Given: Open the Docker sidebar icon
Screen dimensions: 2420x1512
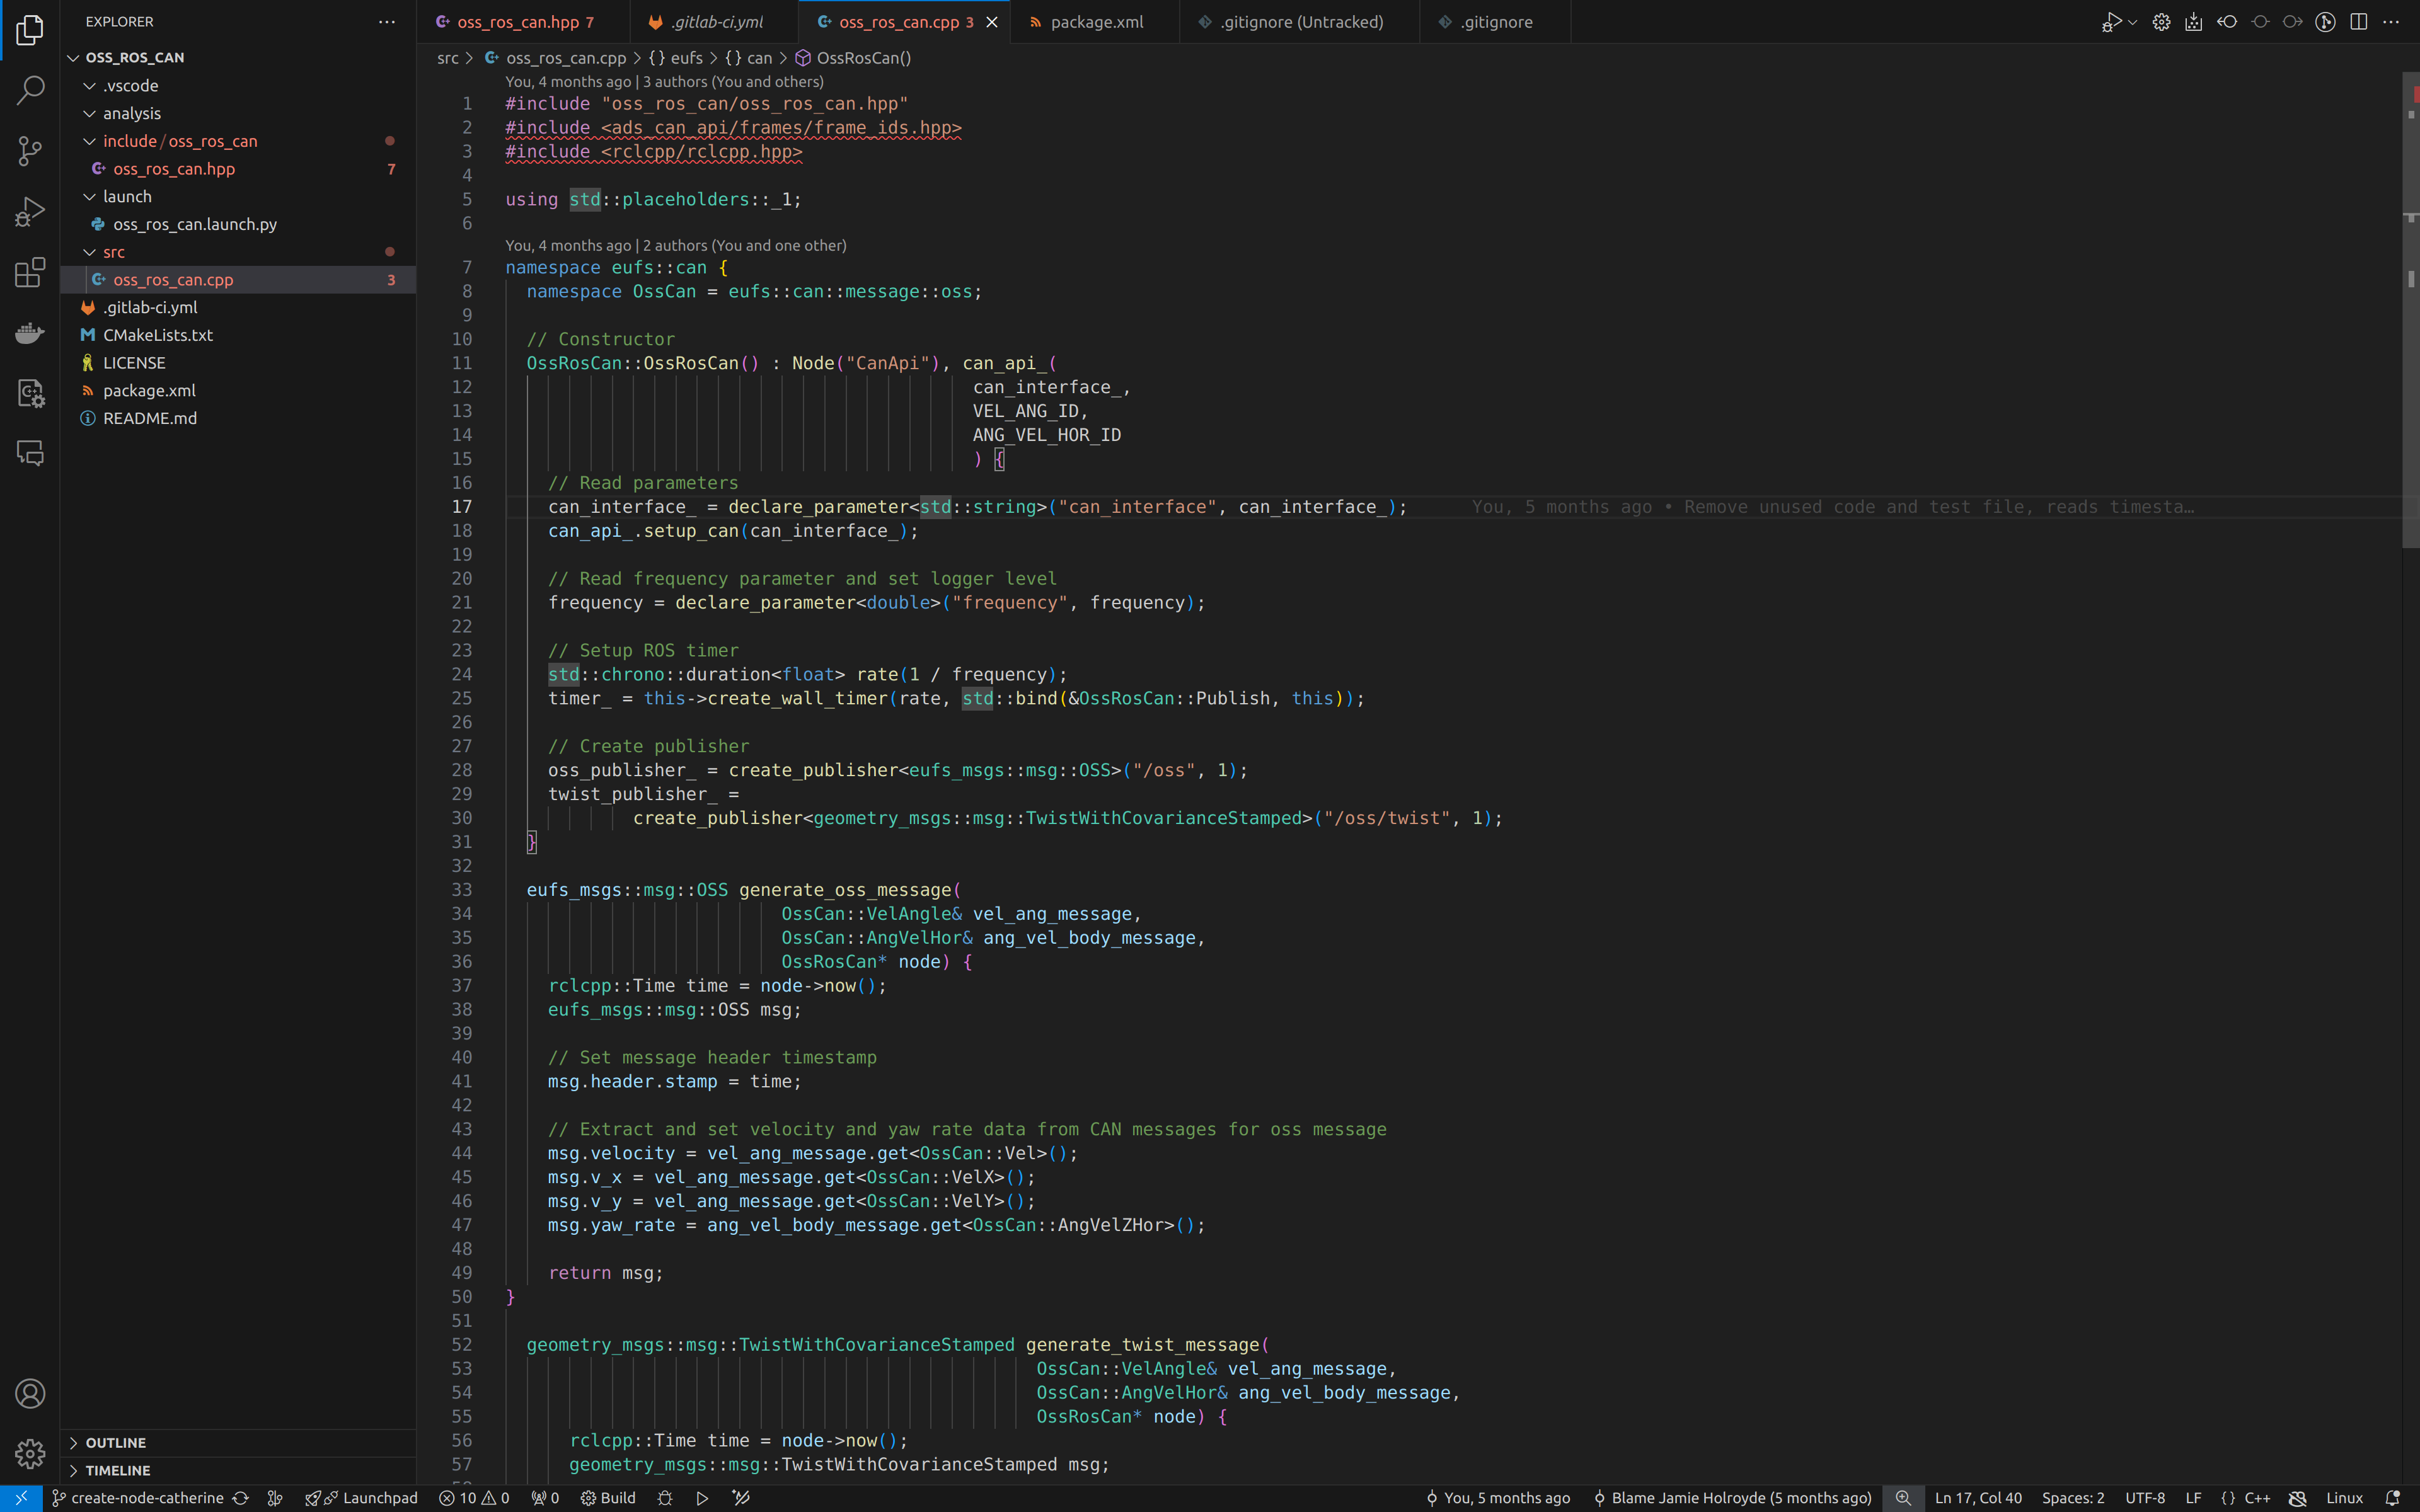Looking at the screenshot, I should 30,333.
